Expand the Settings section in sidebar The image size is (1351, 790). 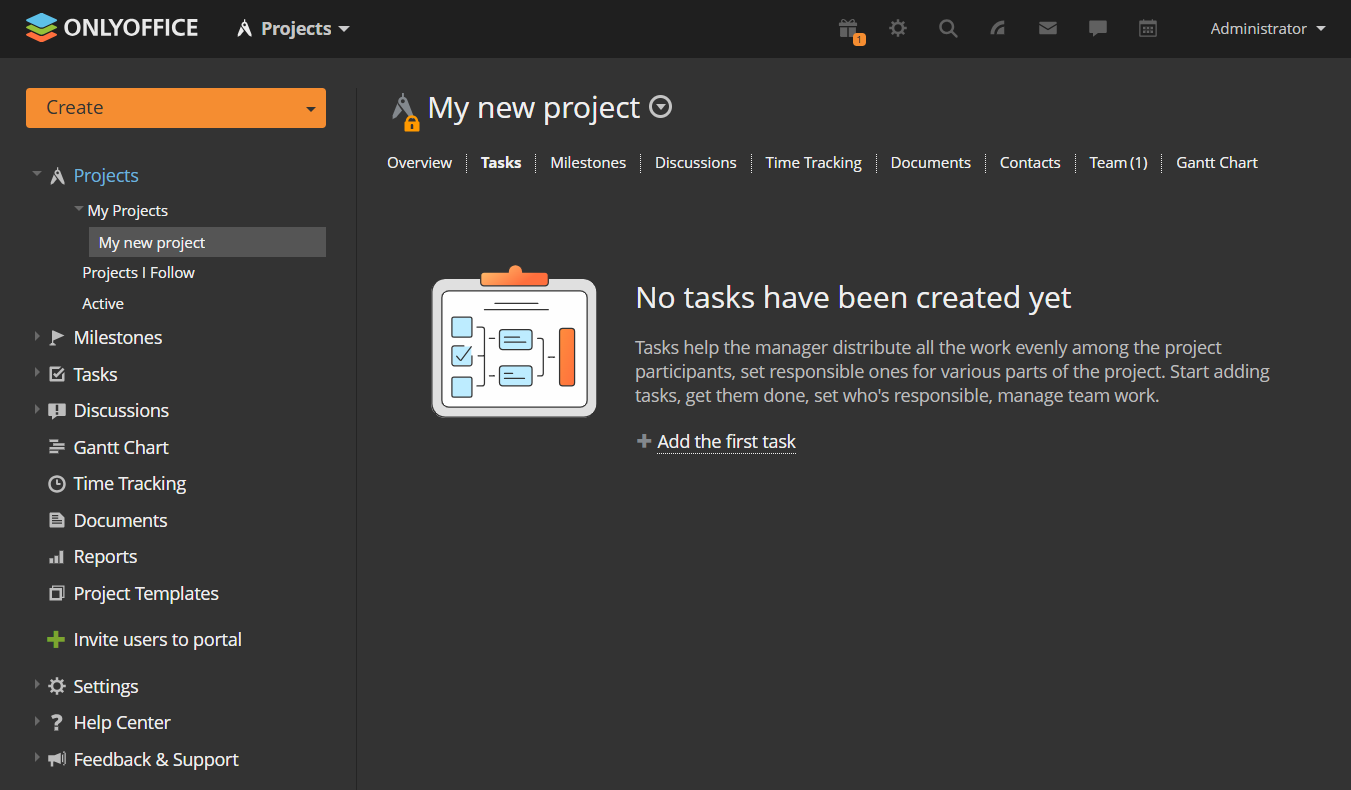pyautogui.click(x=37, y=685)
